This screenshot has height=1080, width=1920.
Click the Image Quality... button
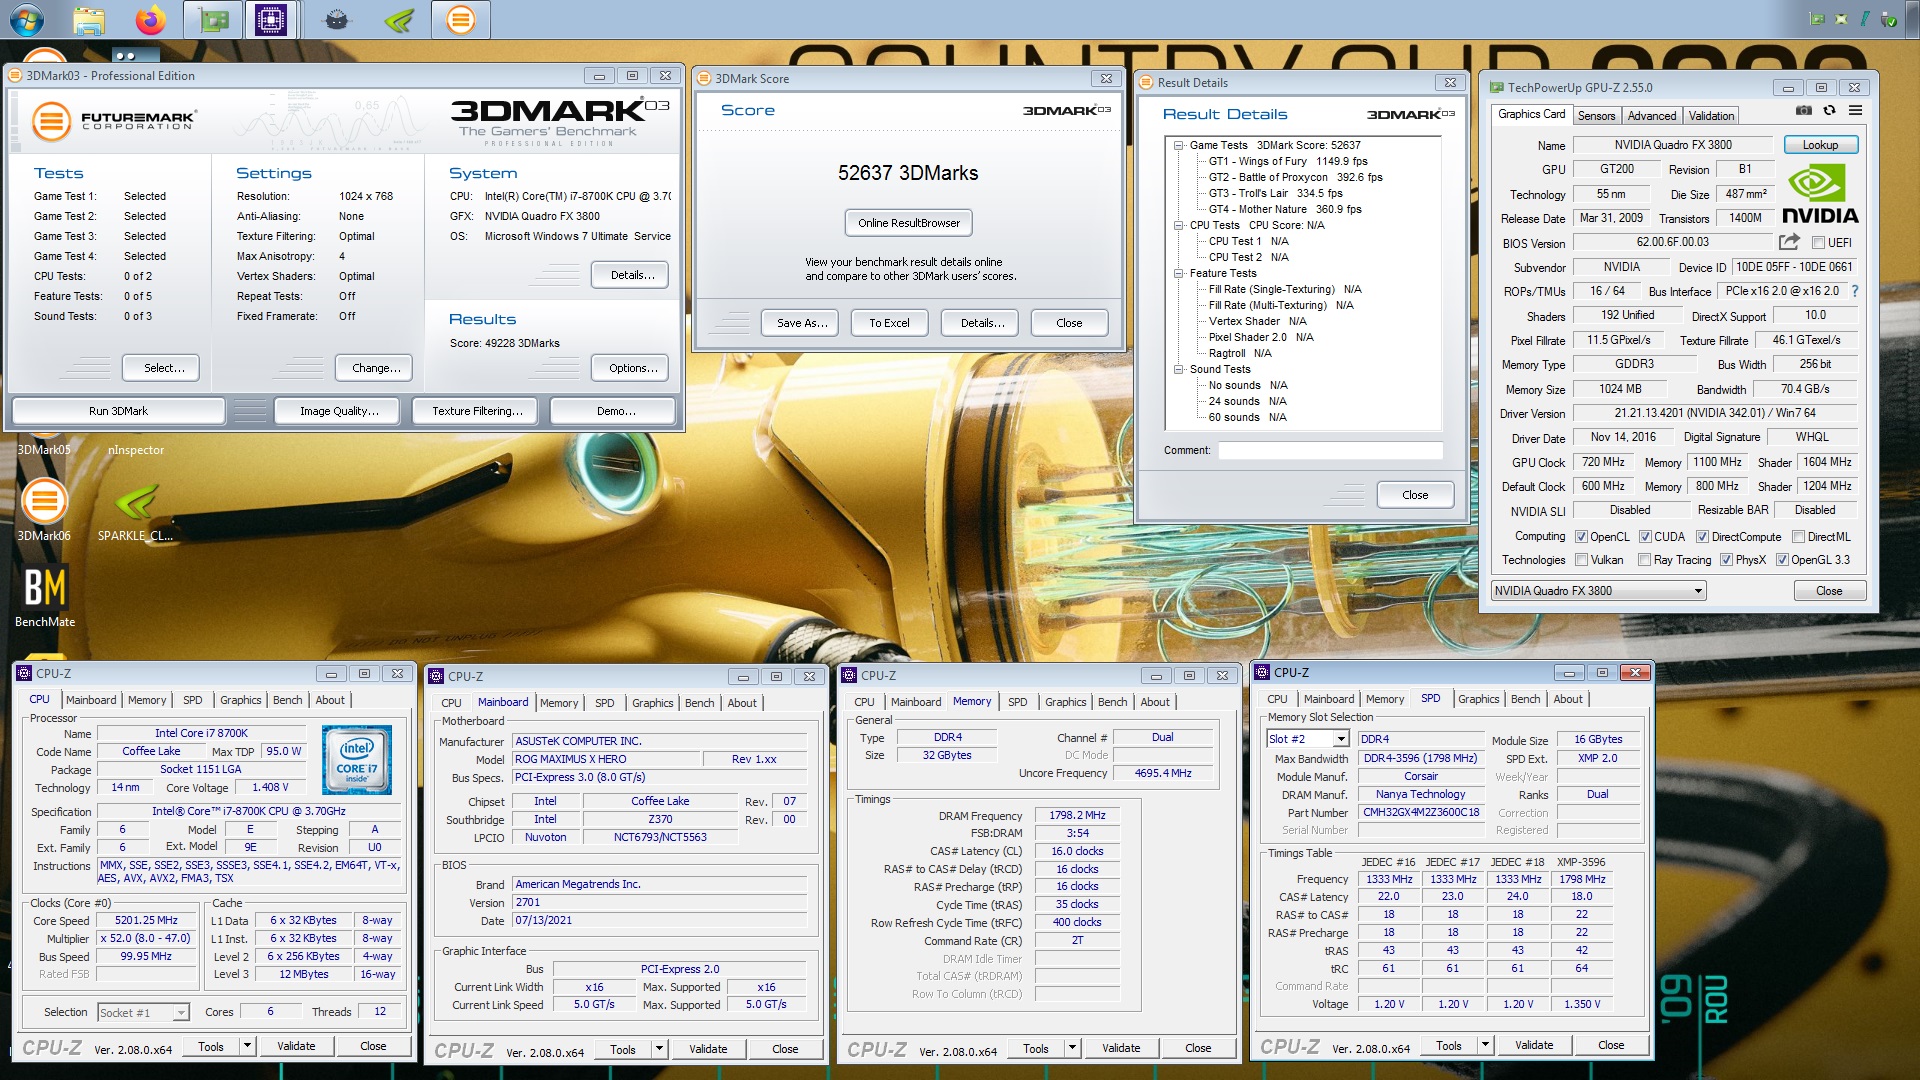tap(339, 411)
